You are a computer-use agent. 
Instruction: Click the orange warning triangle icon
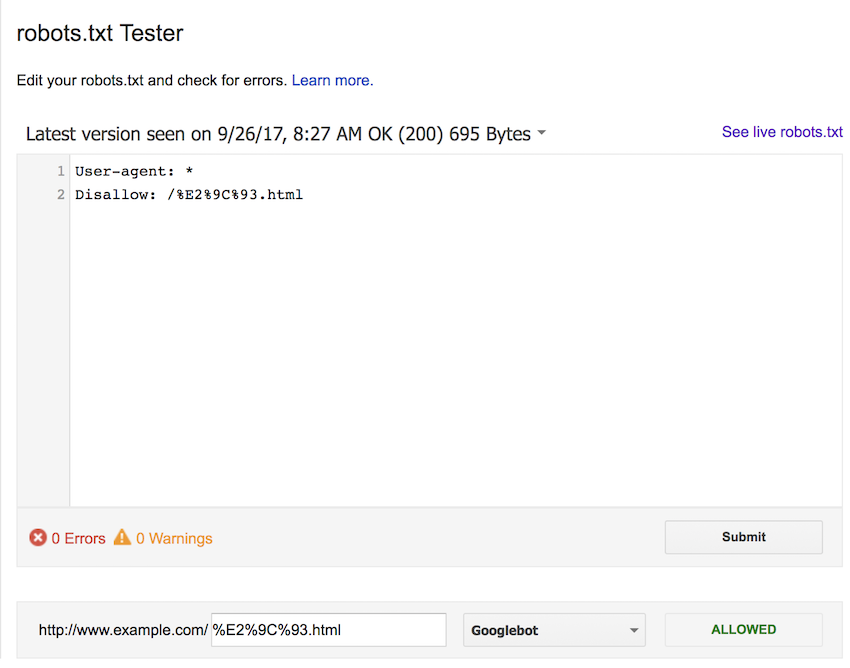(x=122, y=538)
